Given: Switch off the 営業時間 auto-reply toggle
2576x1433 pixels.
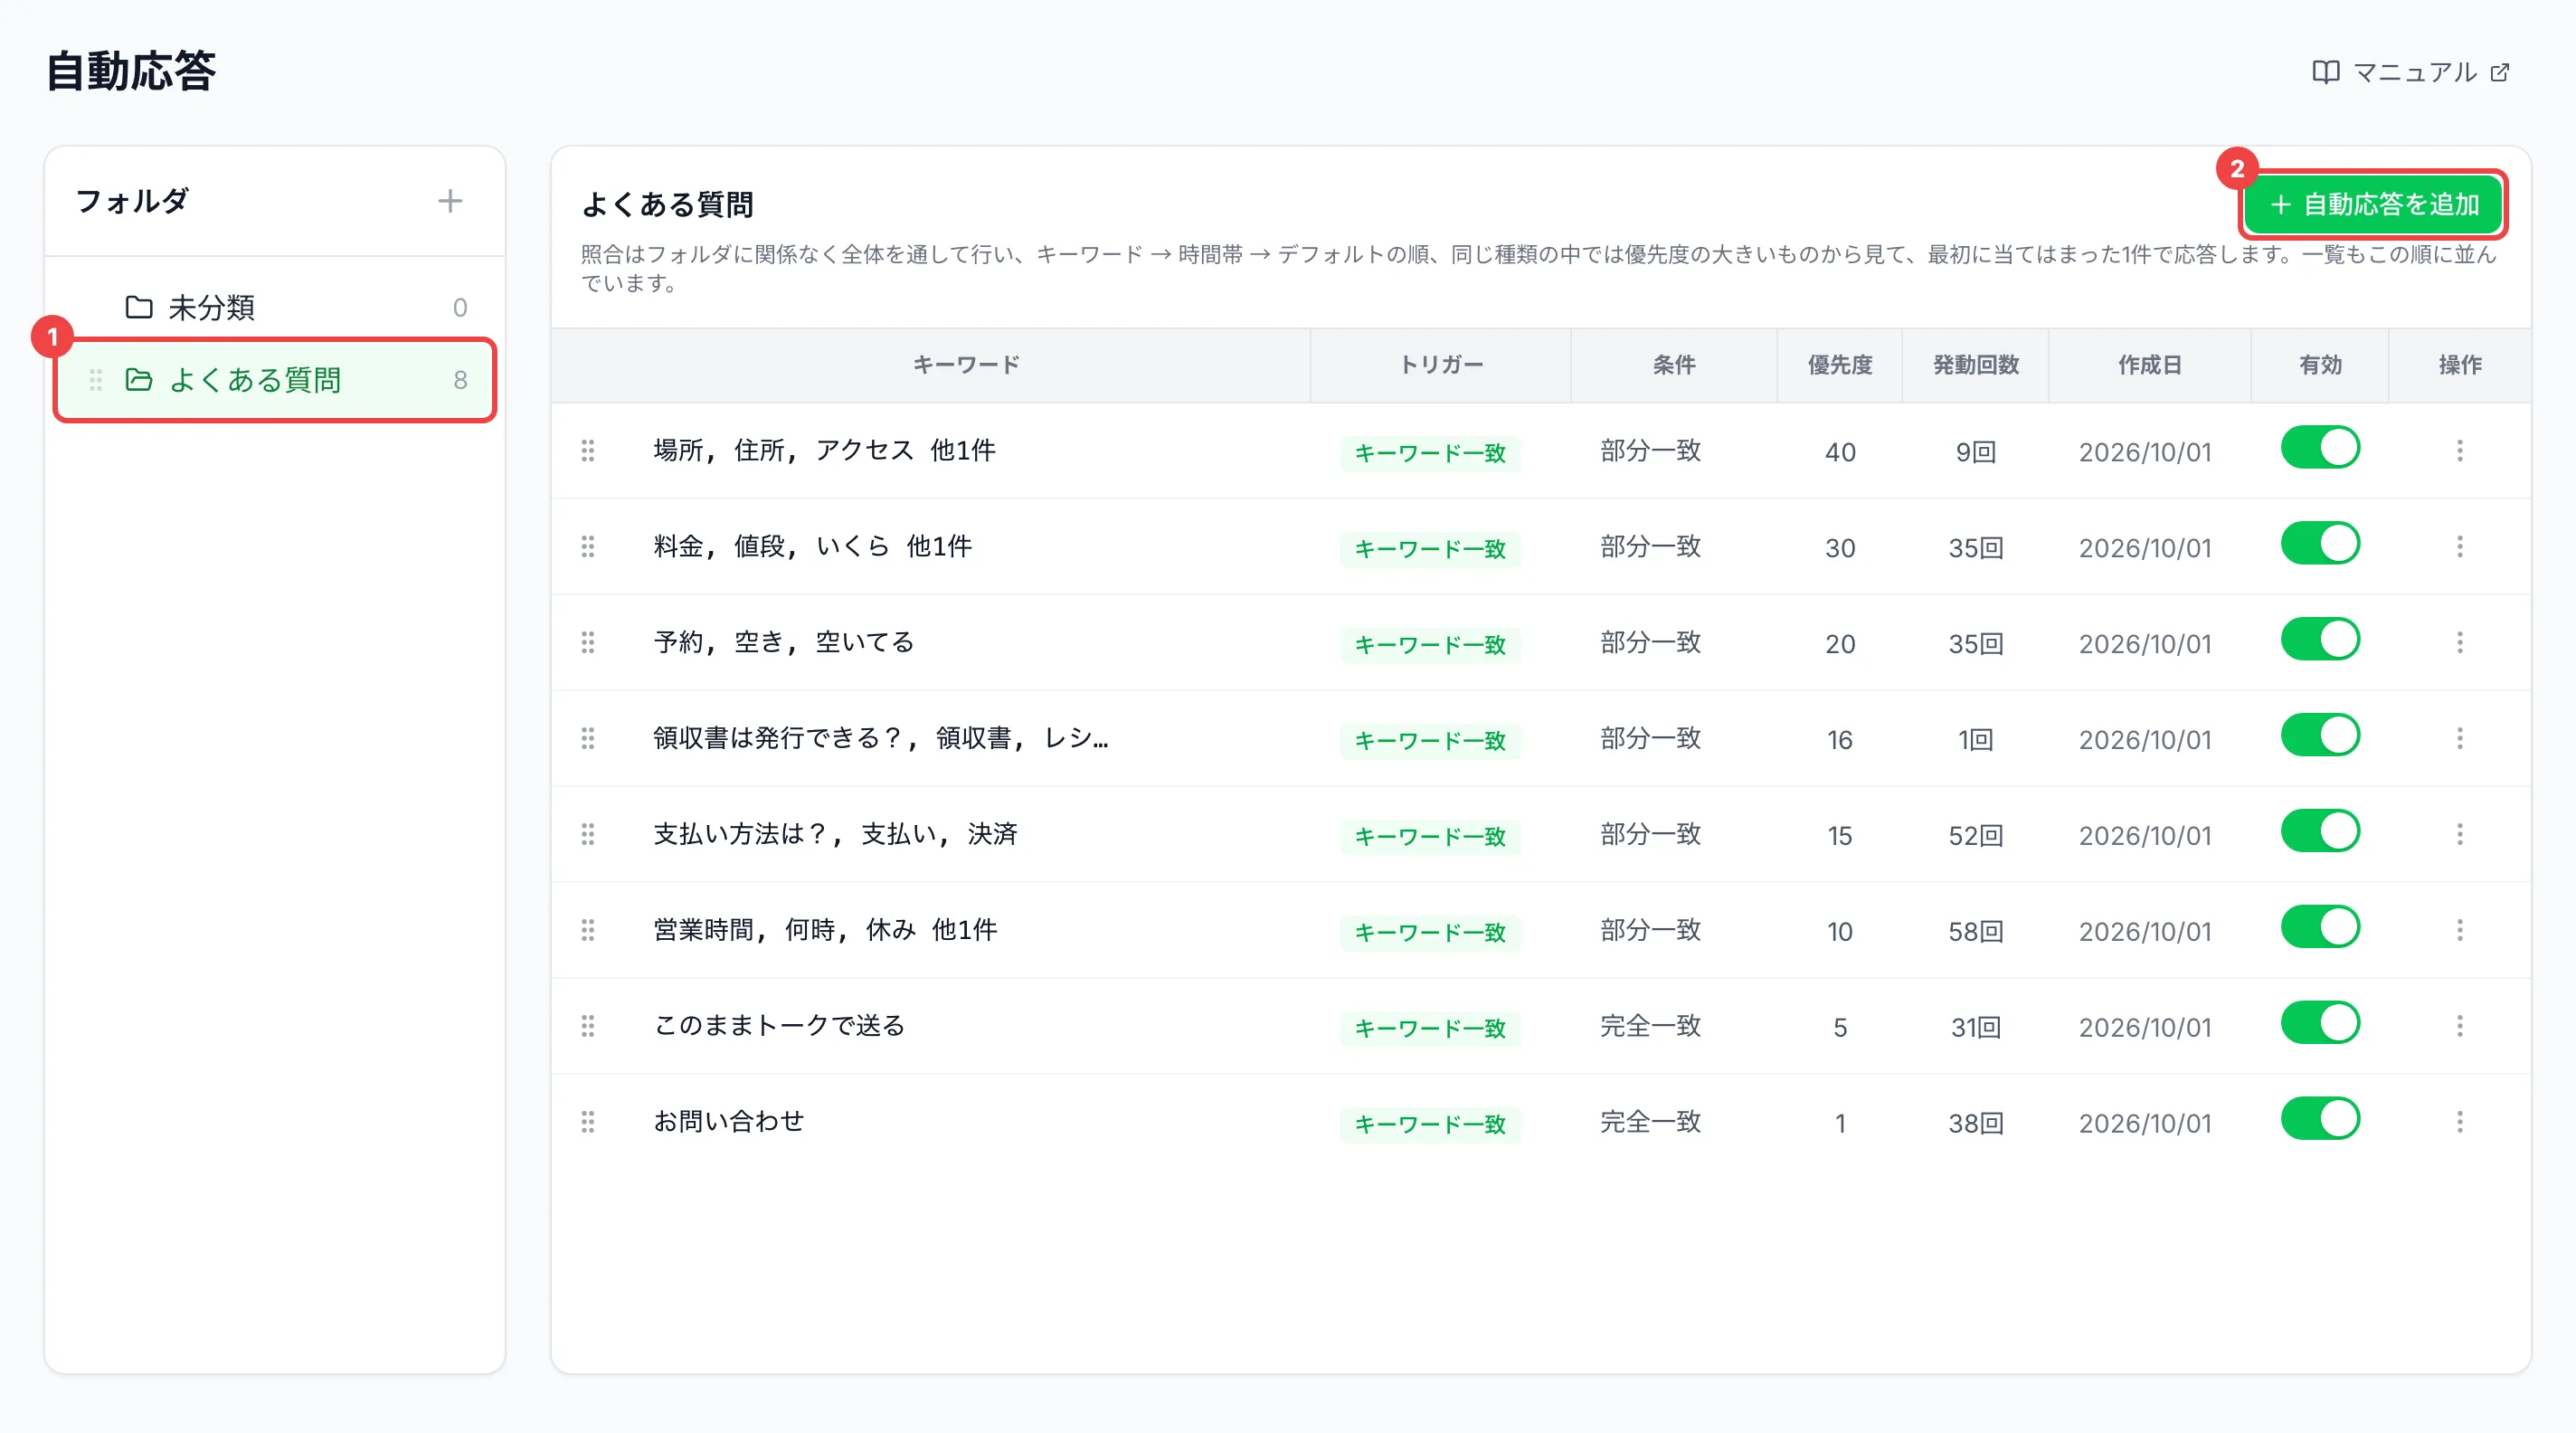Looking at the screenshot, I should click(2320, 928).
